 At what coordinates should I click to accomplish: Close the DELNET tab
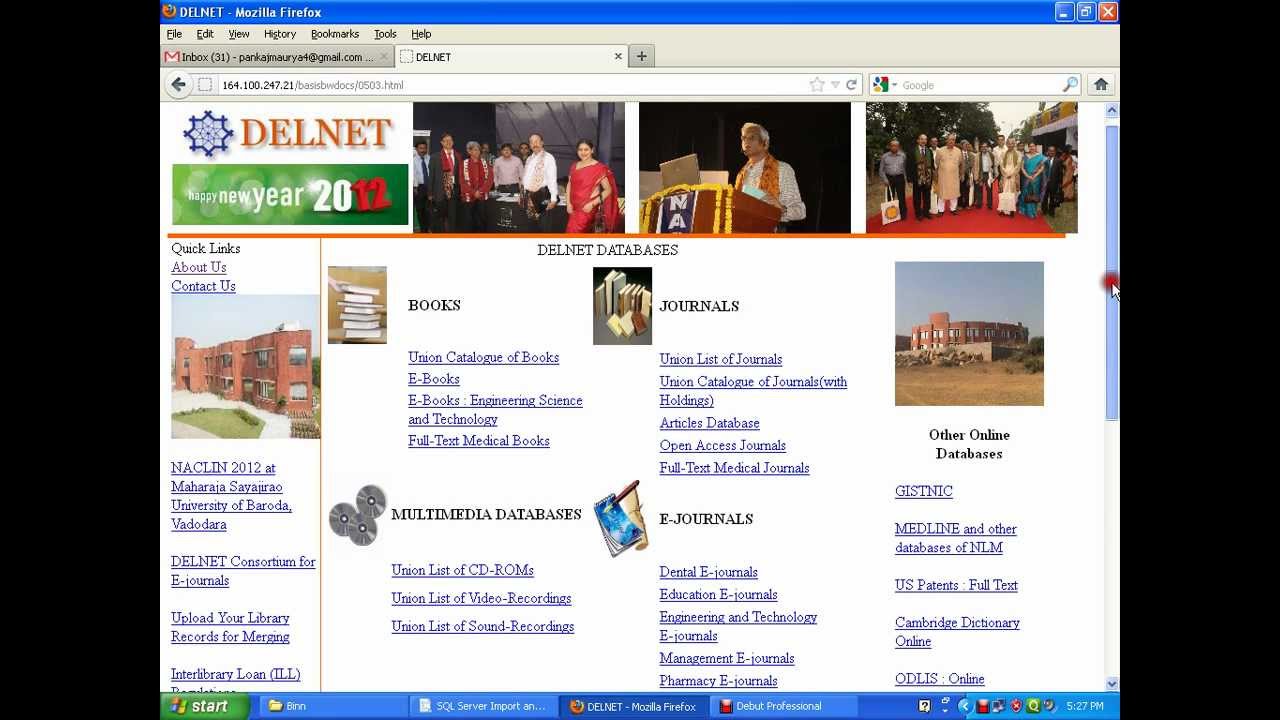pyautogui.click(x=618, y=57)
